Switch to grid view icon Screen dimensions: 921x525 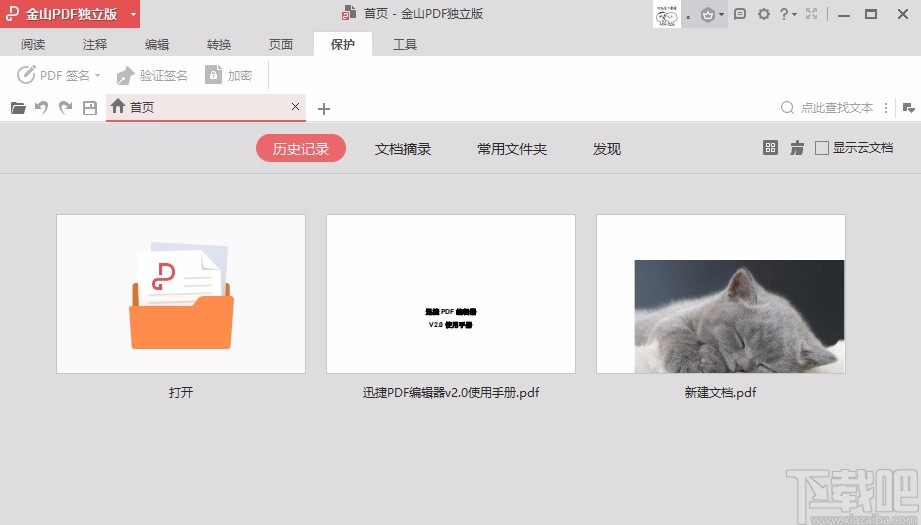(770, 148)
